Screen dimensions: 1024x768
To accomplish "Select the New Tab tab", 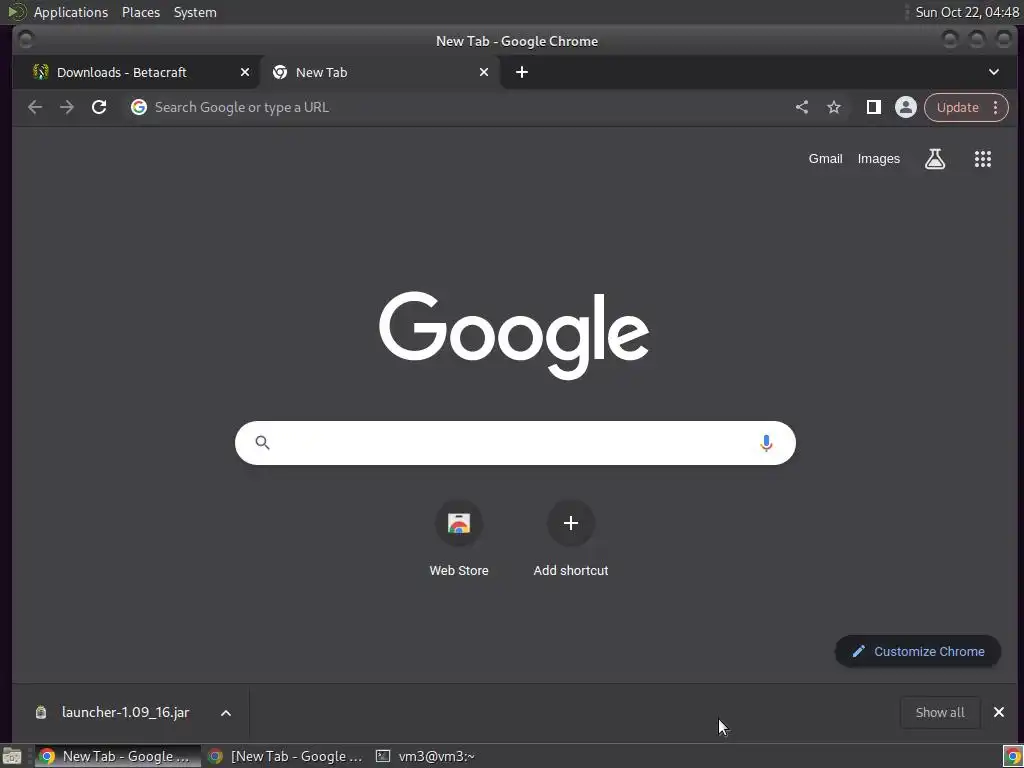I will pyautogui.click(x=379, y=72).
